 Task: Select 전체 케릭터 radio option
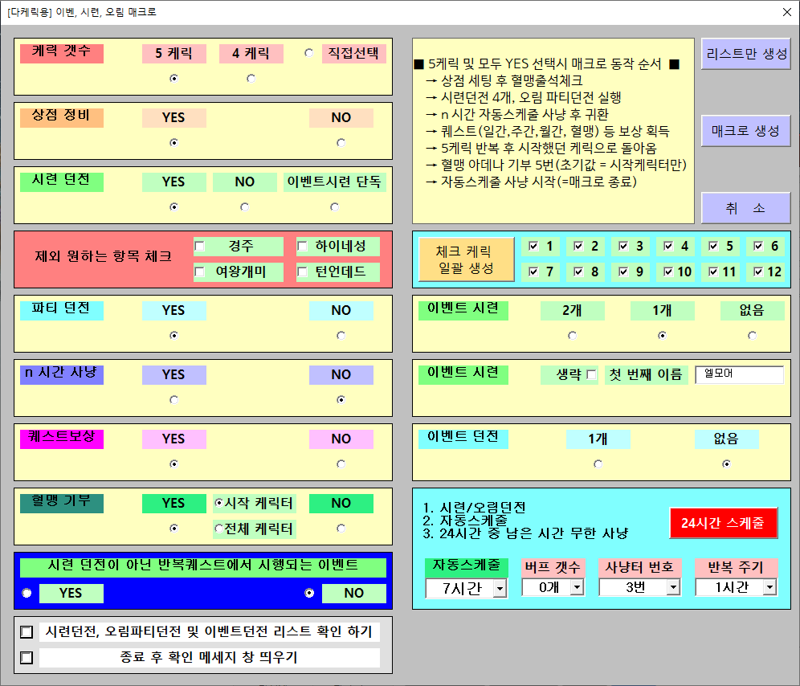[x=219, y=528]
